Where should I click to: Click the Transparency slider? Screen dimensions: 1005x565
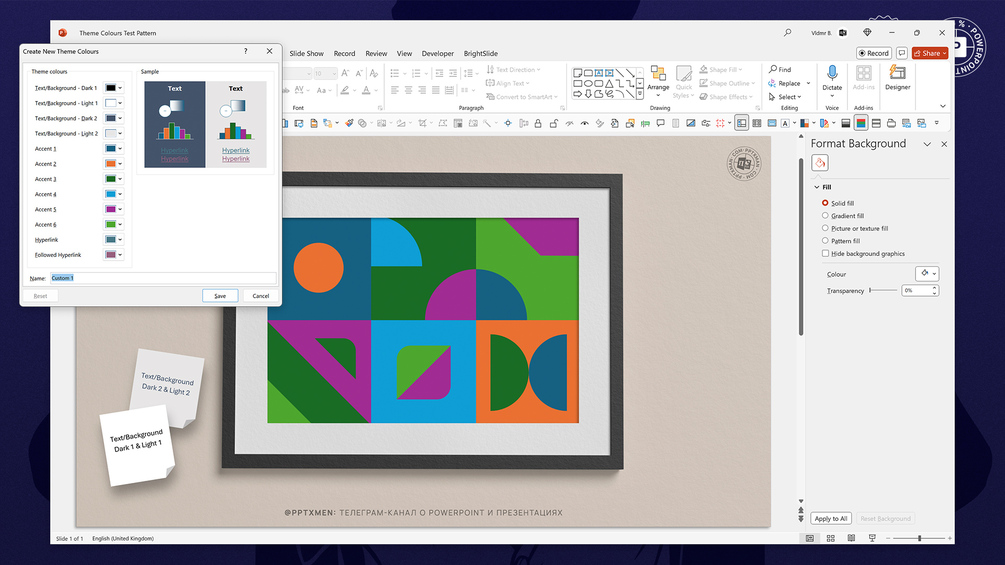click(x=883, y=290)
